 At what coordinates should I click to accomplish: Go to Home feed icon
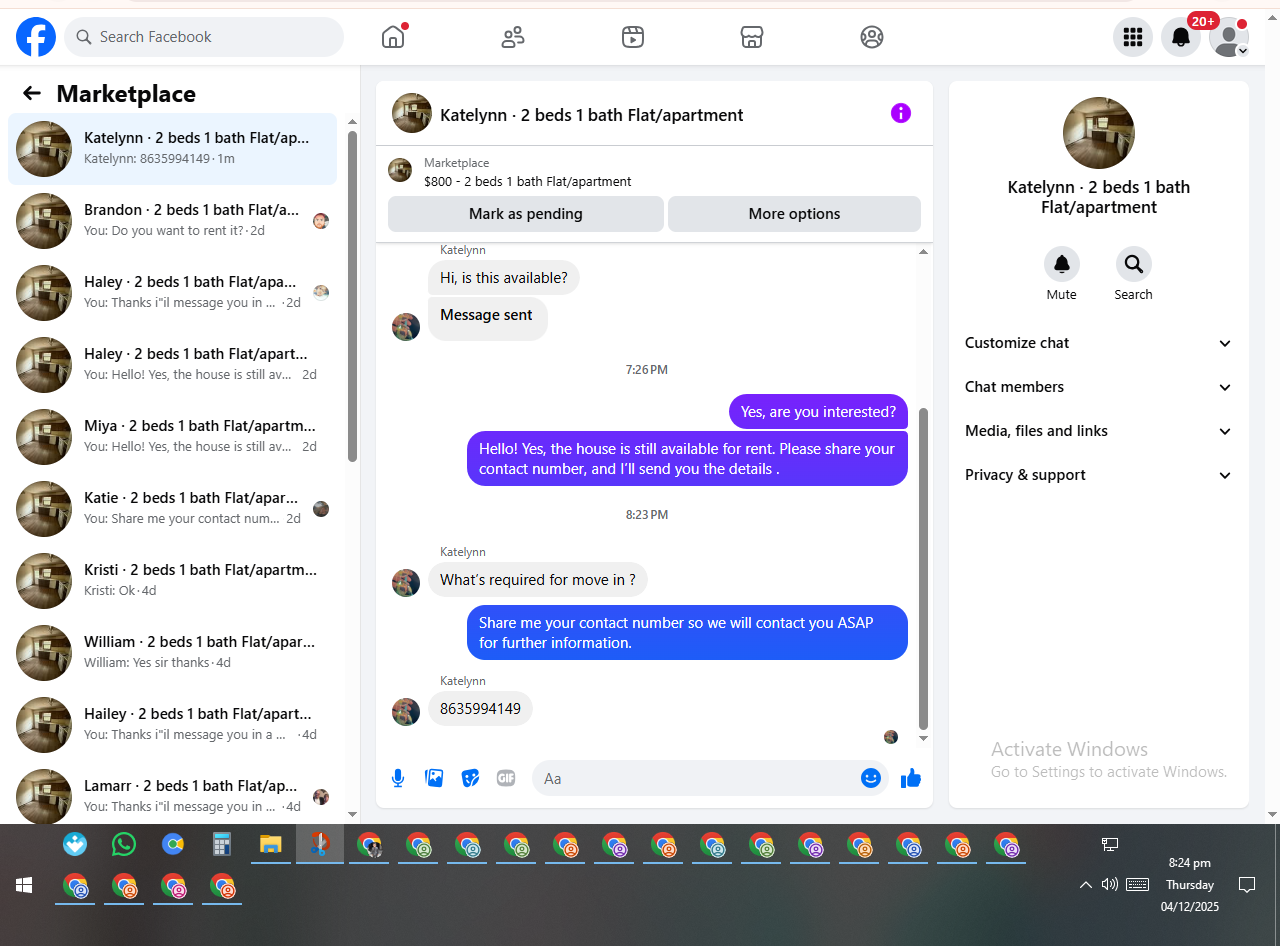point(393,37)
